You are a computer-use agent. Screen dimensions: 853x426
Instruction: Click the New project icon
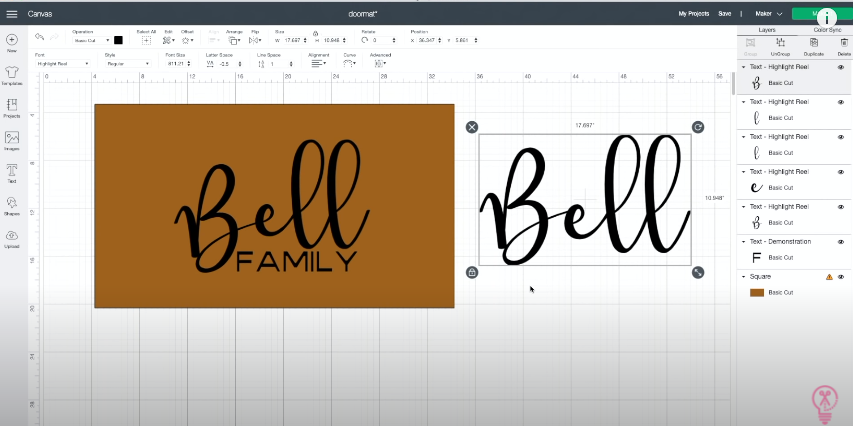click(11, 40)
